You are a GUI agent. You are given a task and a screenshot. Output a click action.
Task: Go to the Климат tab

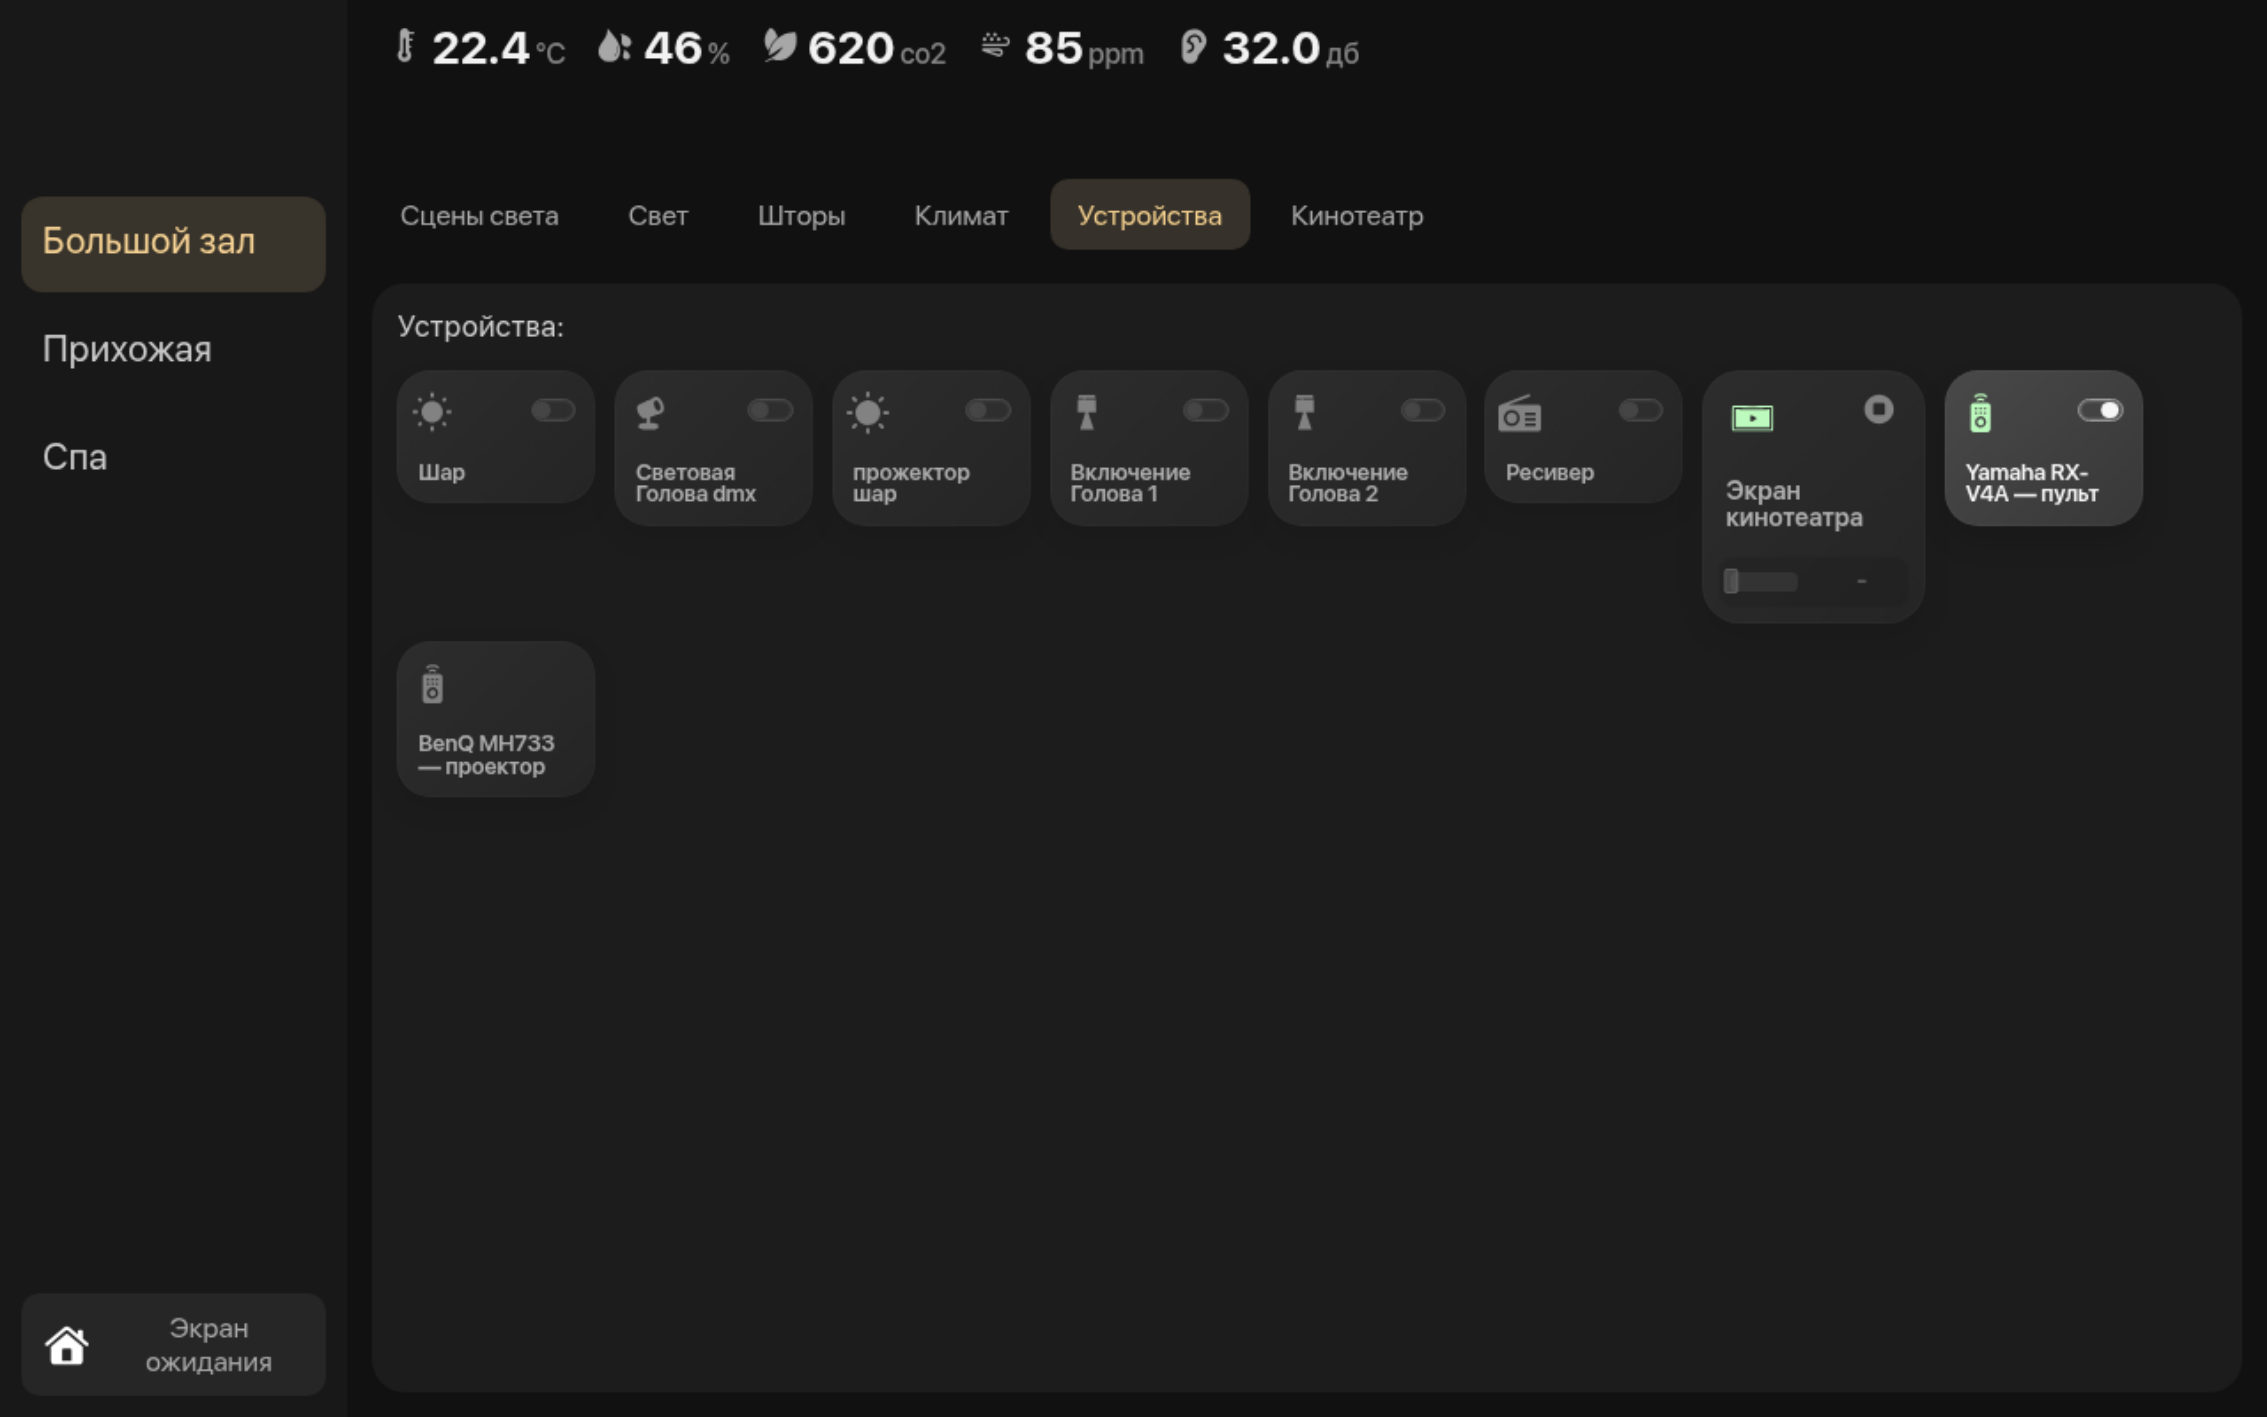[x=961, y=215]
